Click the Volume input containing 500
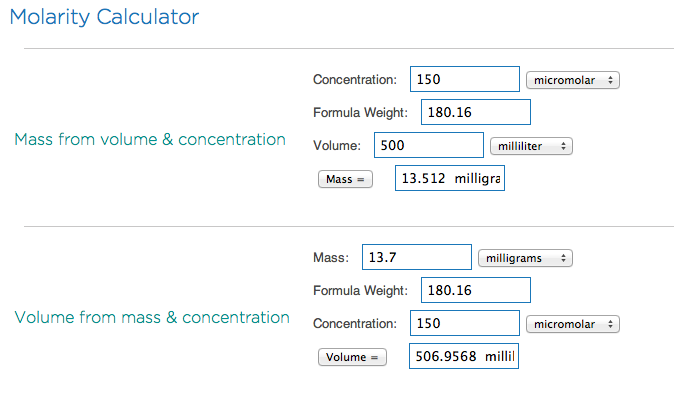Viewport: 683px width, 404px height. tap(429, 145)
